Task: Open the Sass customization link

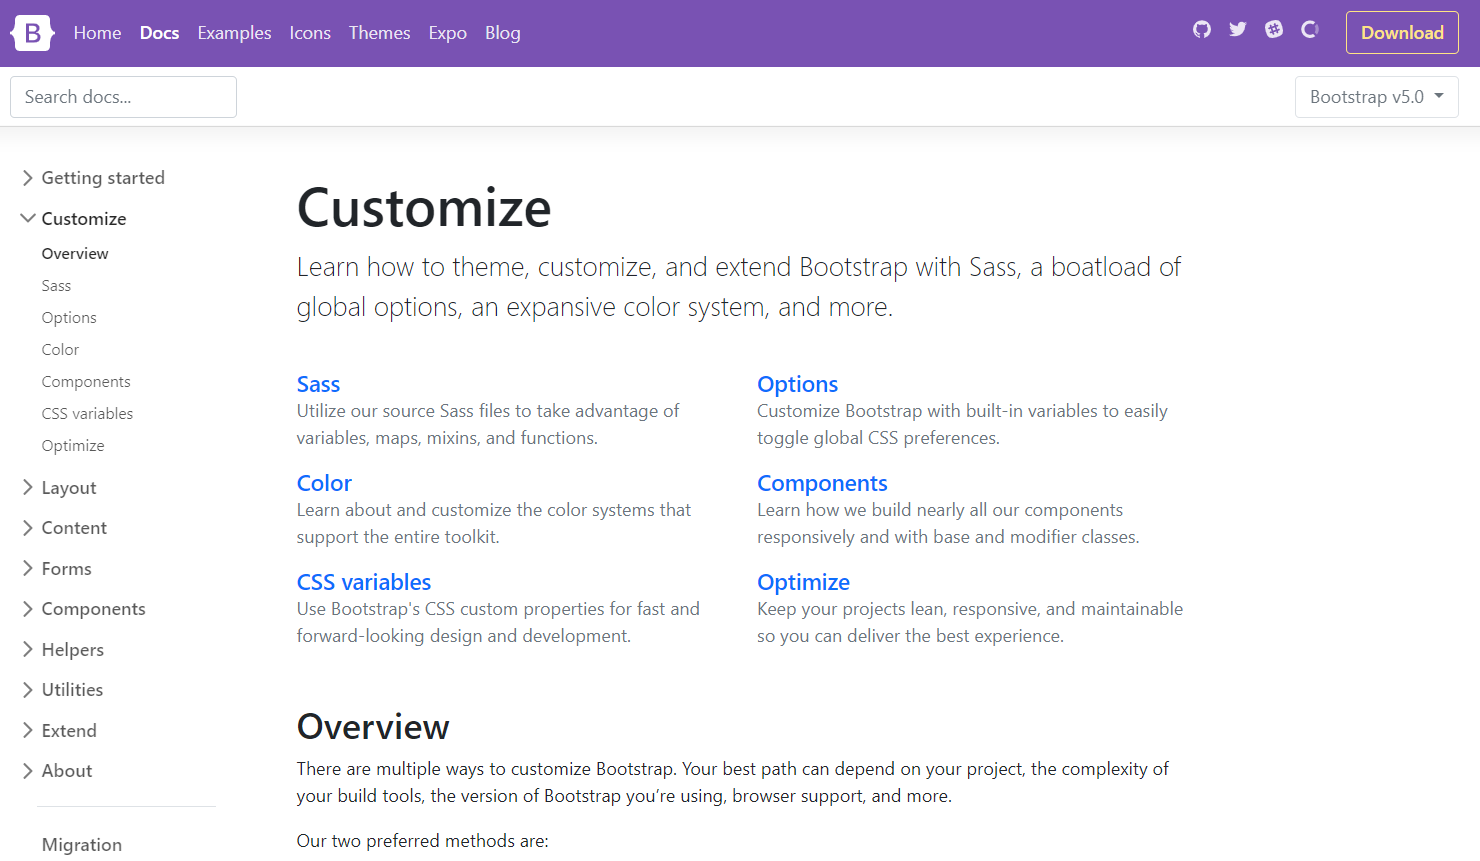Action: coord(318,383)
